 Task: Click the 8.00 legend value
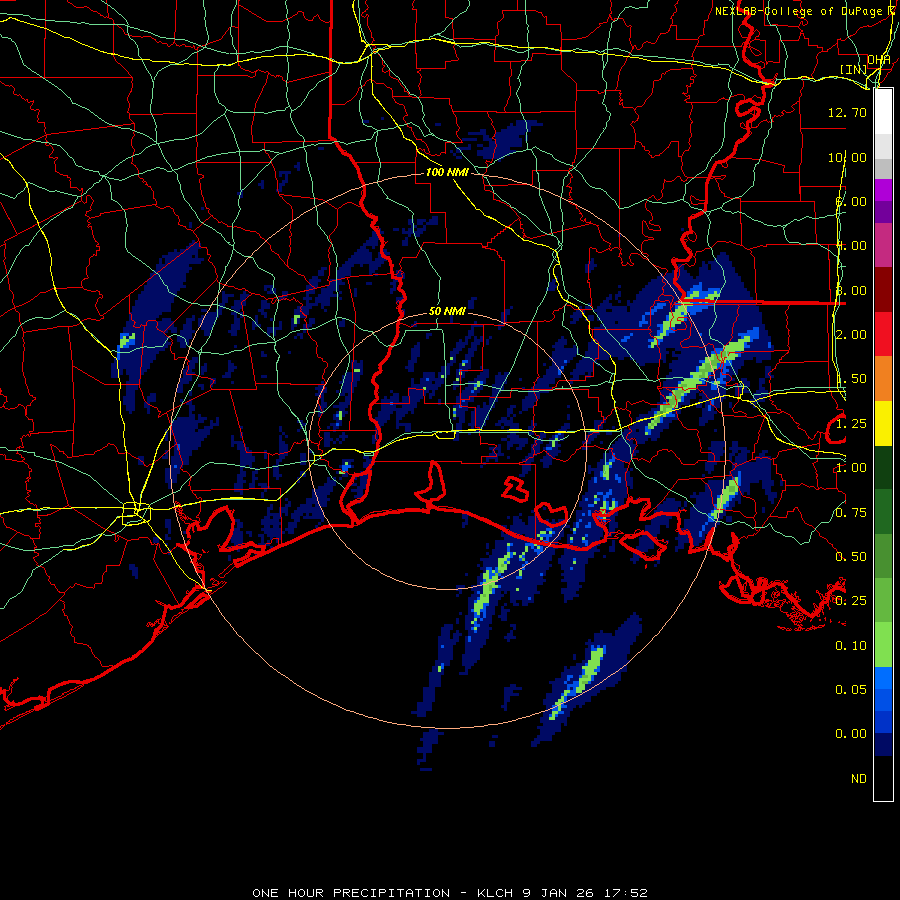coord(851,201)
